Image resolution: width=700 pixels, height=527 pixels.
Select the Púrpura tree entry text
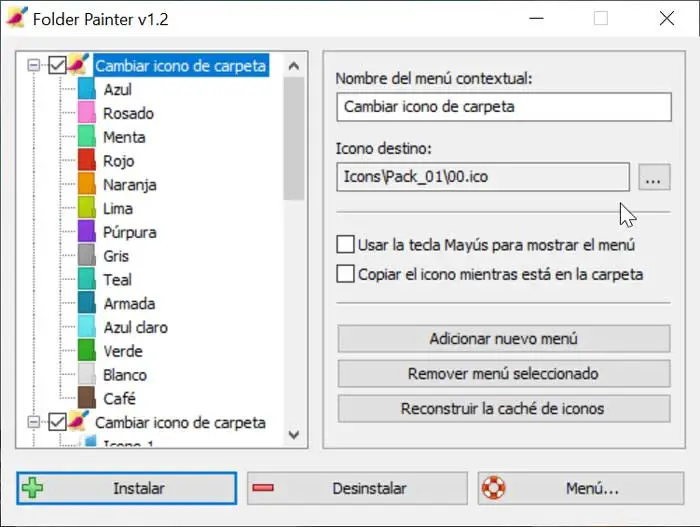(x=130, y=232)
